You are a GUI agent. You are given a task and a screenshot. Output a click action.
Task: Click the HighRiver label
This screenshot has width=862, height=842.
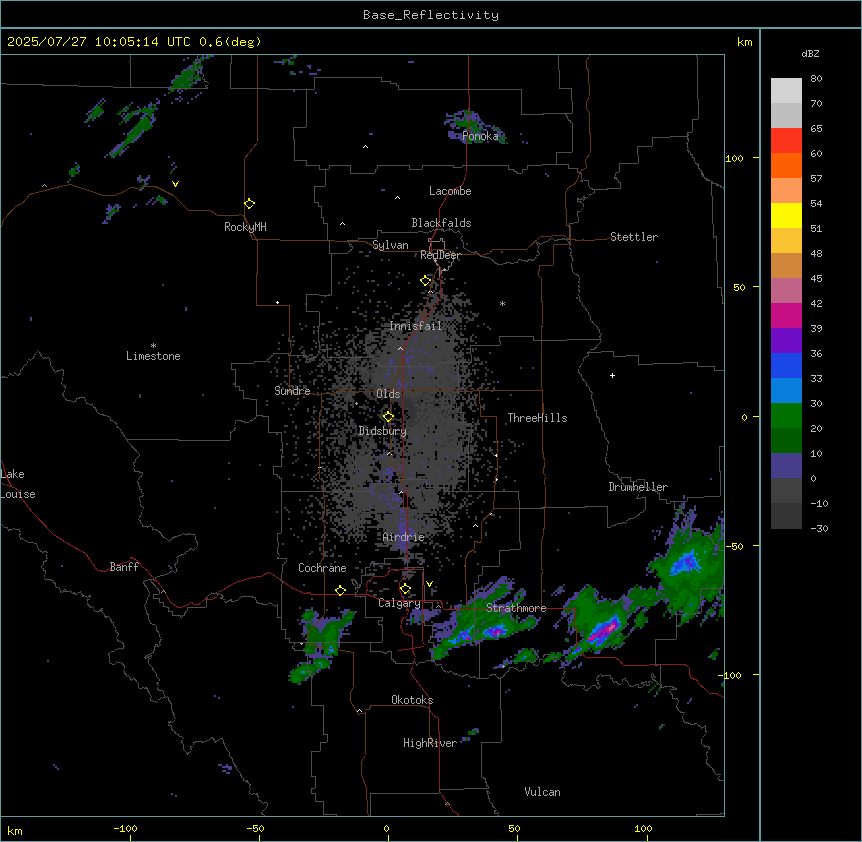click(429, 743)
